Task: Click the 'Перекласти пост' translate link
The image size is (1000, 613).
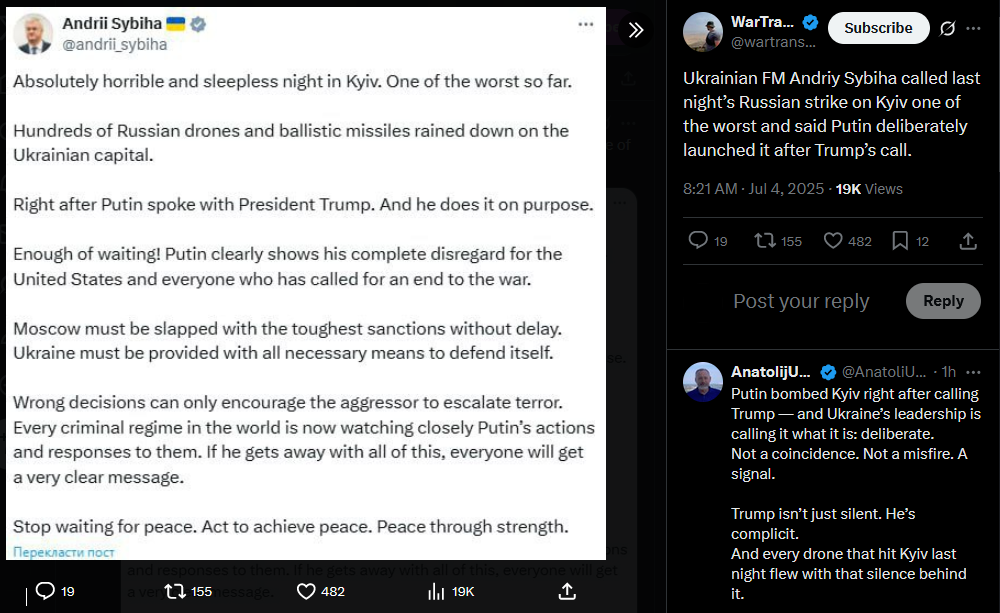Action: (x=64, y=552)
